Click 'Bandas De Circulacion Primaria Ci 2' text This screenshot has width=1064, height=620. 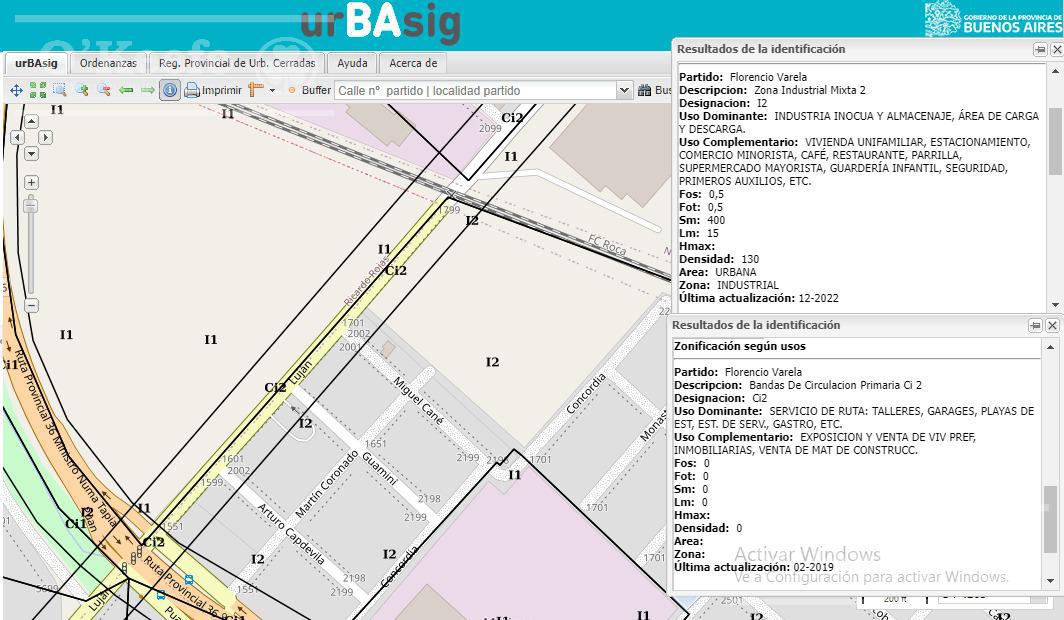click(835, 385)
